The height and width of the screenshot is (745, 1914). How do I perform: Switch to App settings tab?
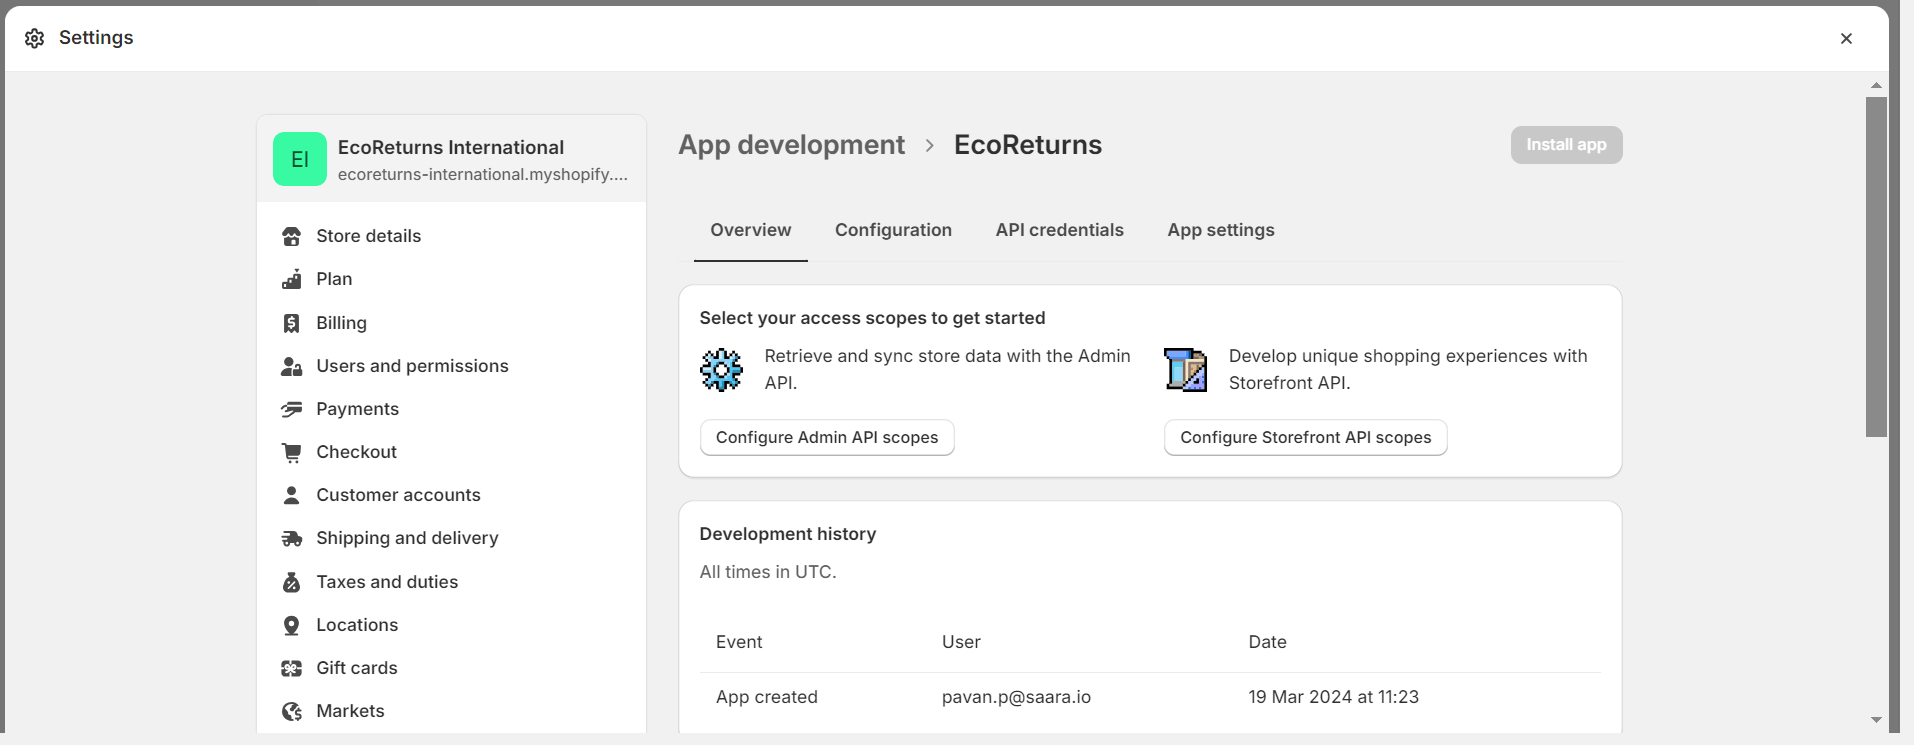(x=1221, y=230)
